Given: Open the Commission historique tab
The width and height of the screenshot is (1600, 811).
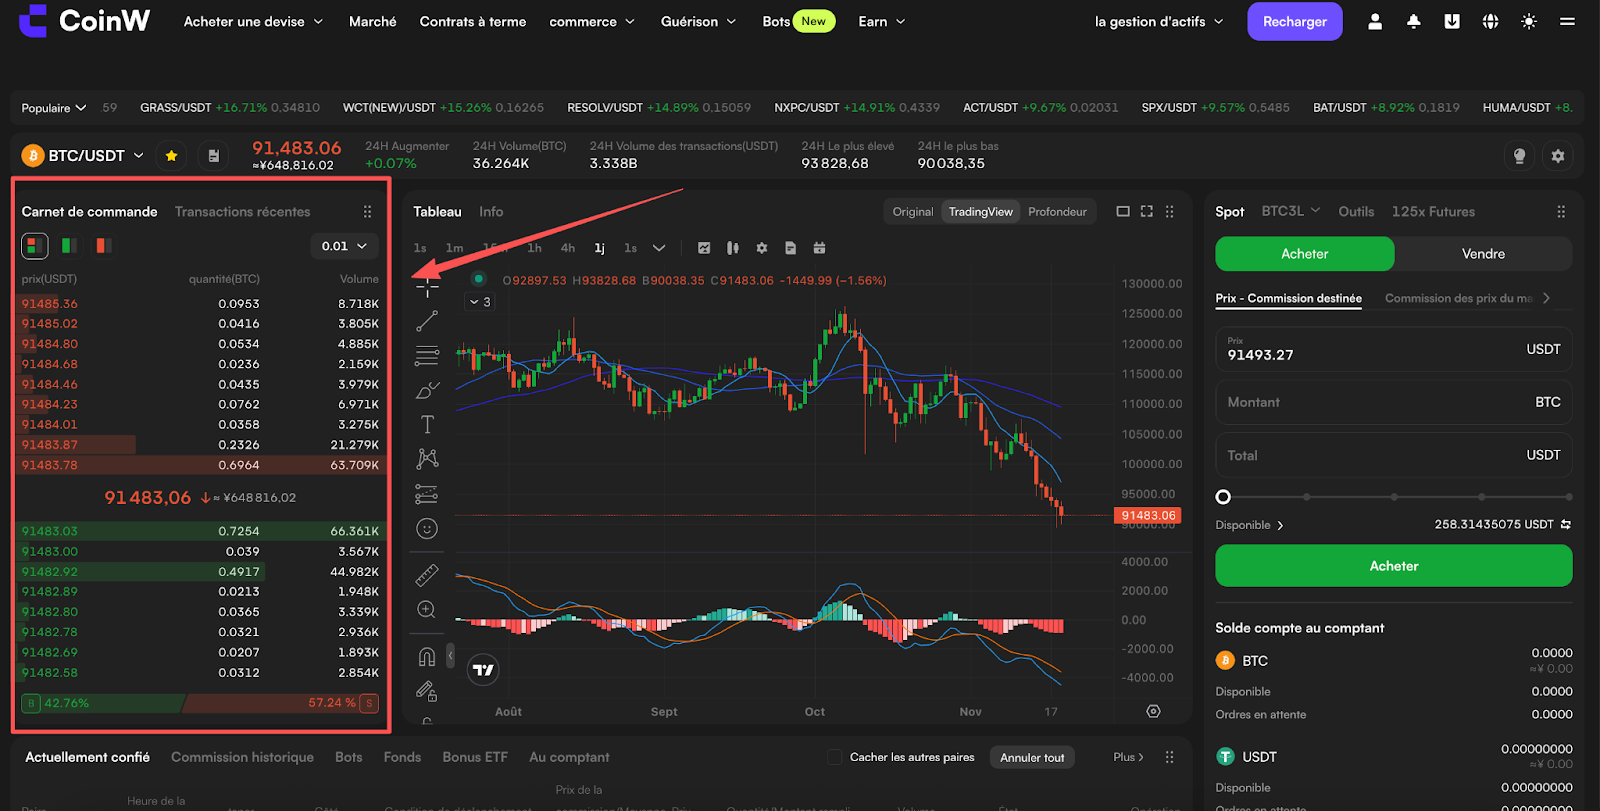Looking at the screenshot, I should (x=242, y=757).
